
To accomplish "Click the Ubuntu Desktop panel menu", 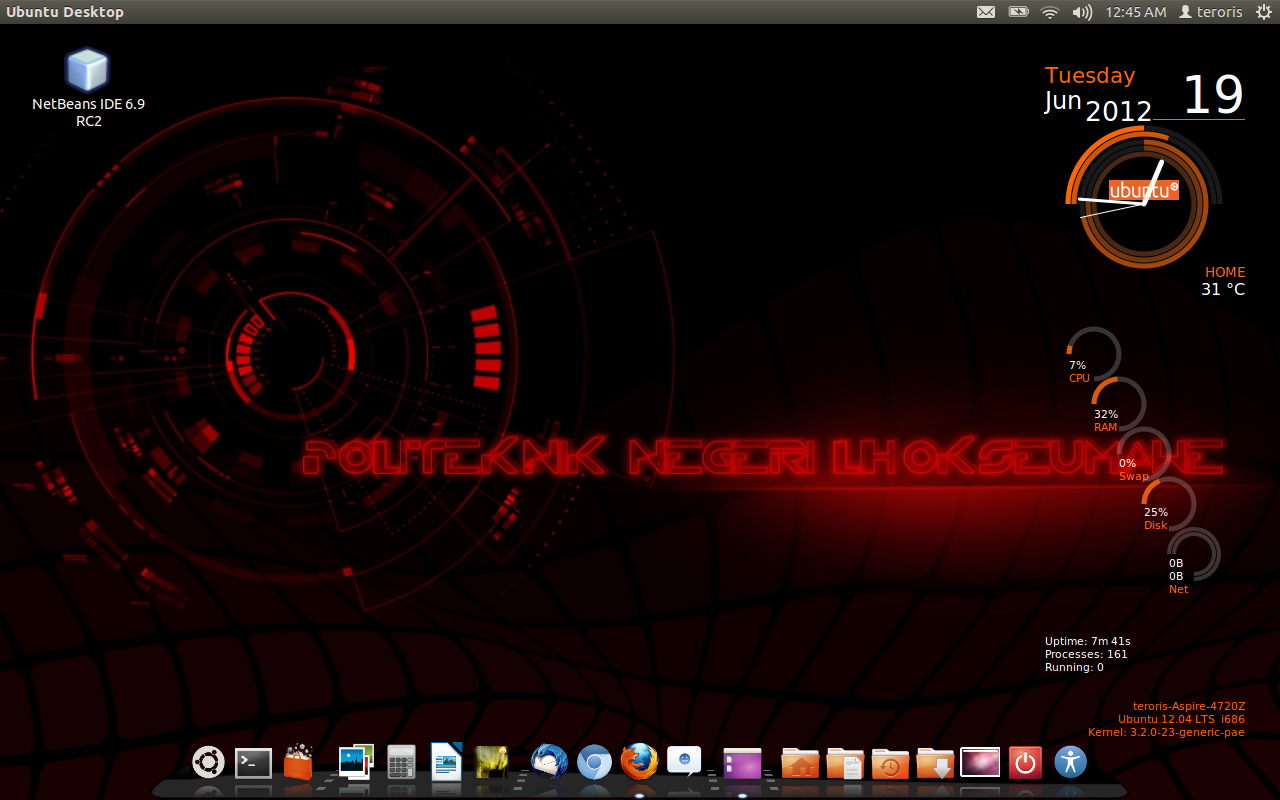I will (x=65, y=11).
